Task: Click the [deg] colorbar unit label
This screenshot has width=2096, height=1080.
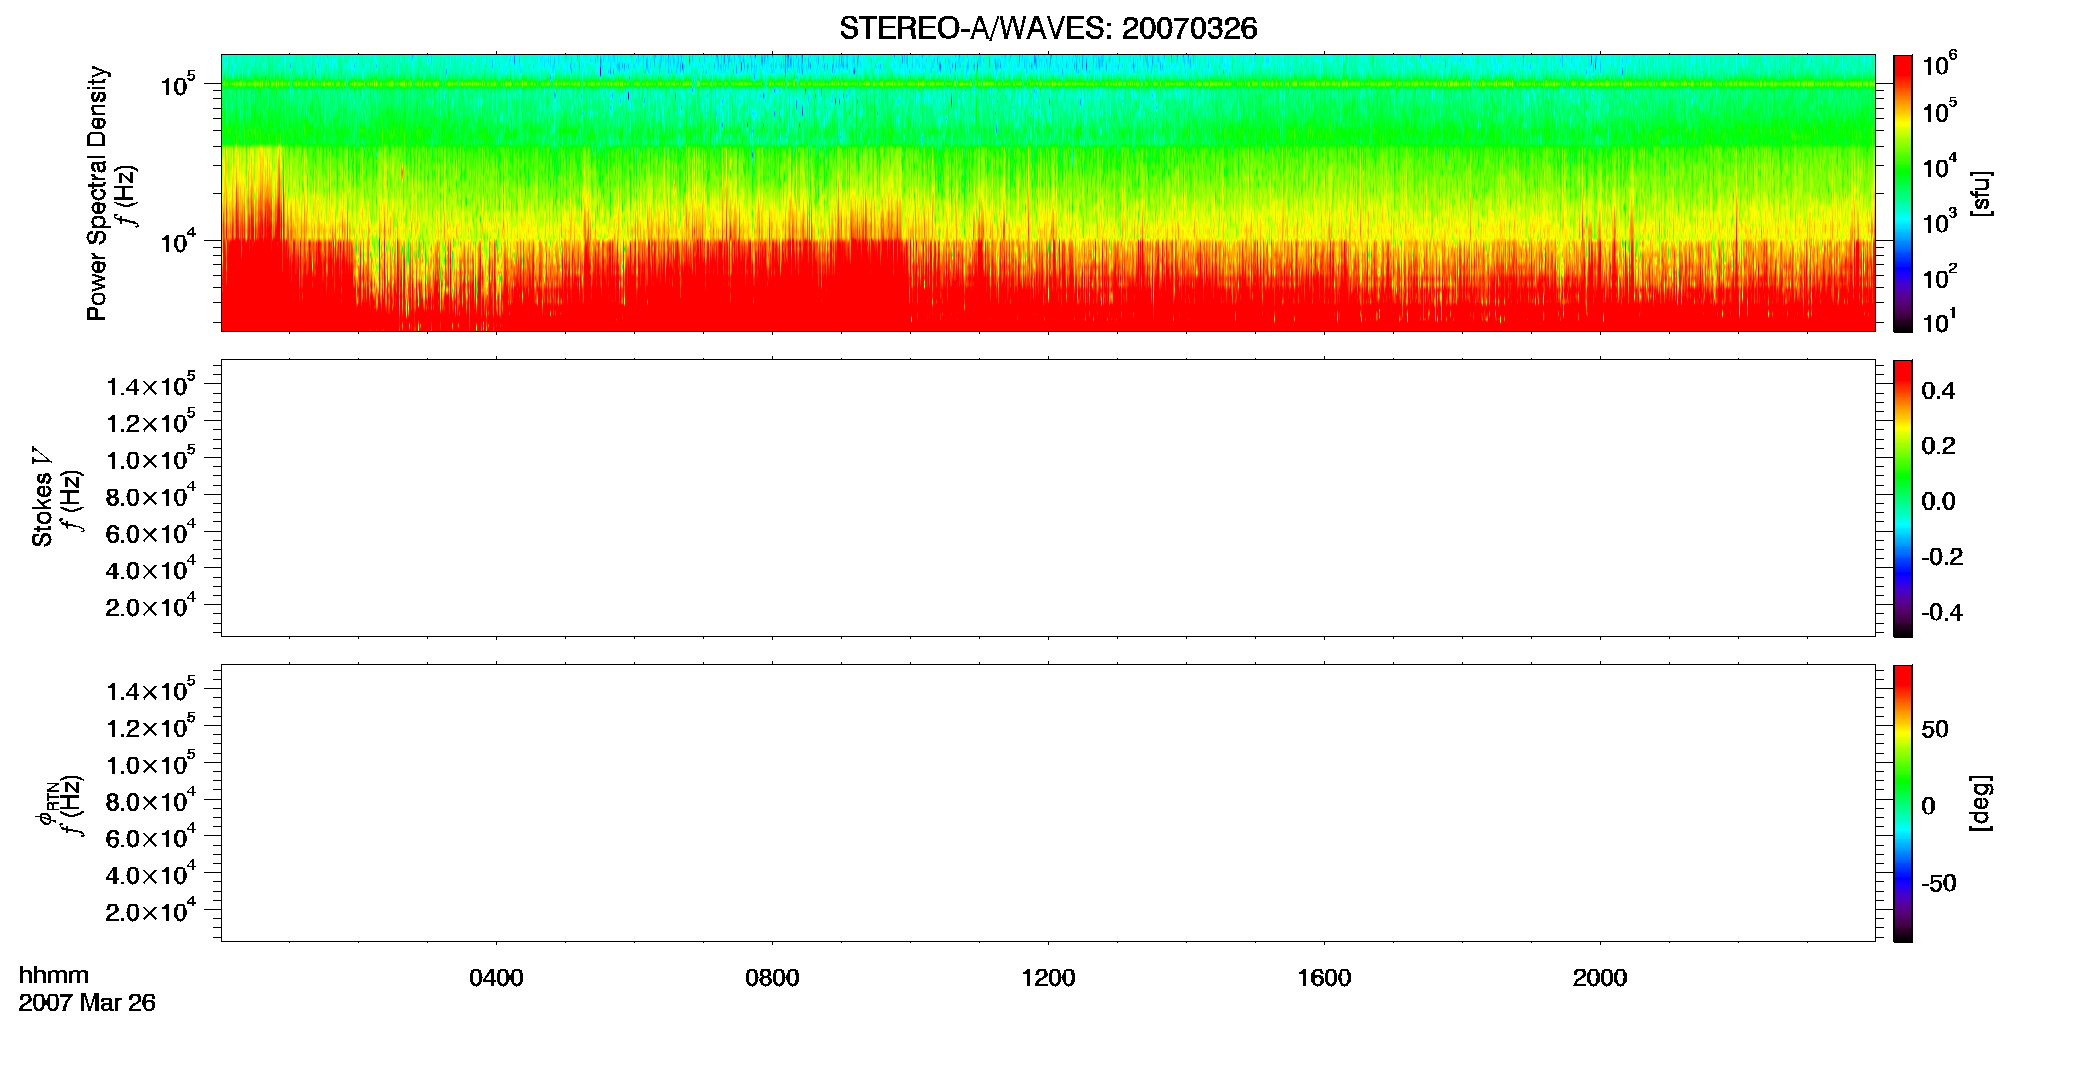Action: click(x=1981, y=803)
